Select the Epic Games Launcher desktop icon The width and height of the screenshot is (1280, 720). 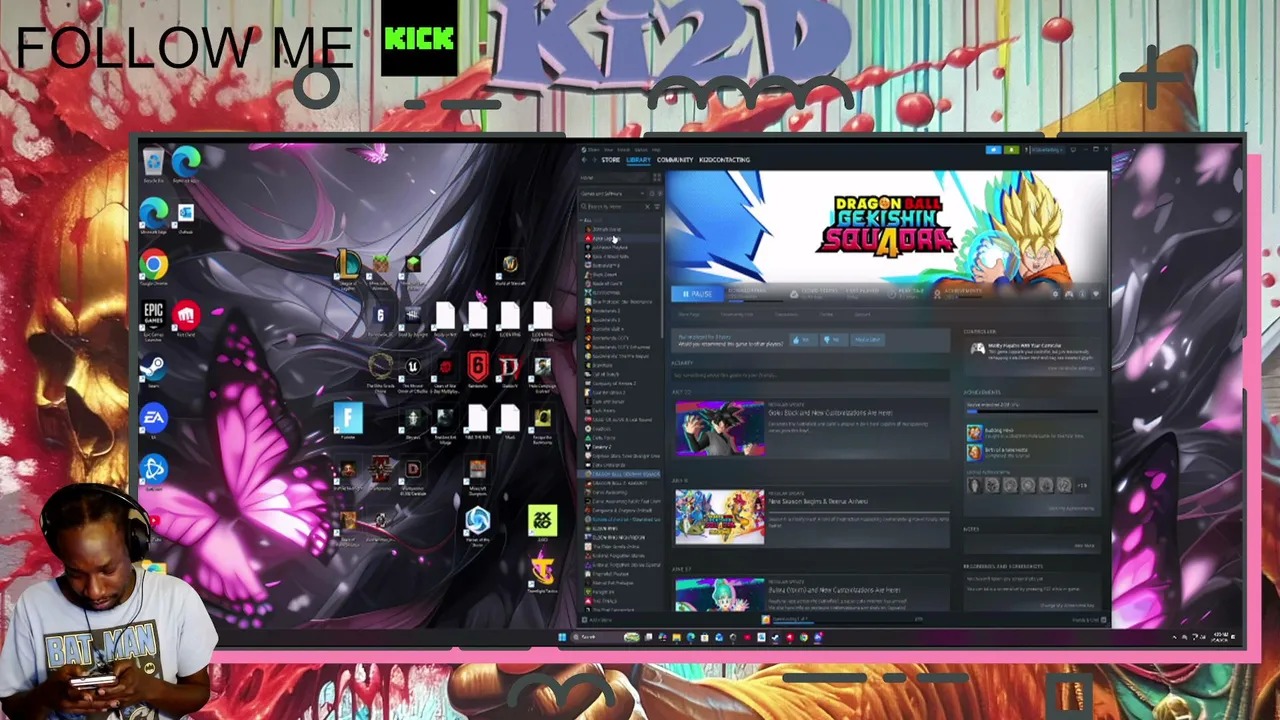click(x=153, y=320)
